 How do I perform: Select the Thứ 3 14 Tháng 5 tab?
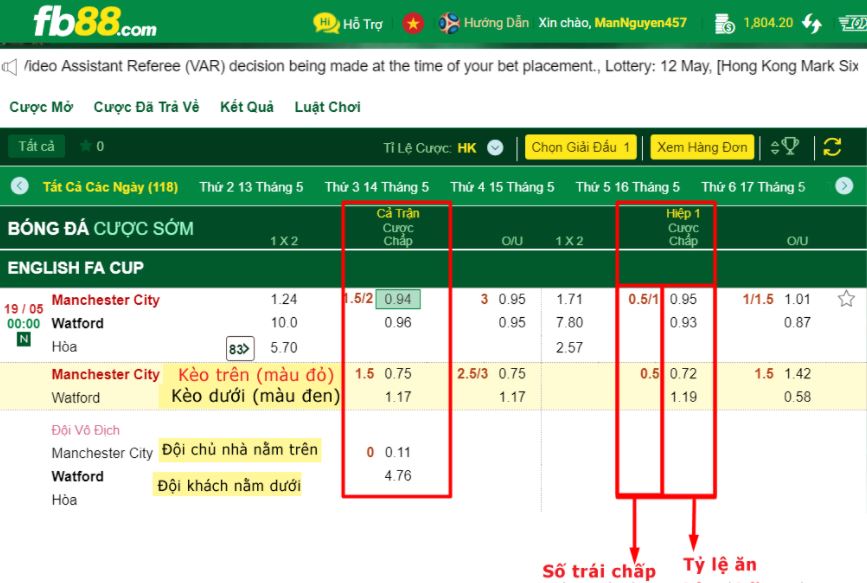click(x=377, y=187)
